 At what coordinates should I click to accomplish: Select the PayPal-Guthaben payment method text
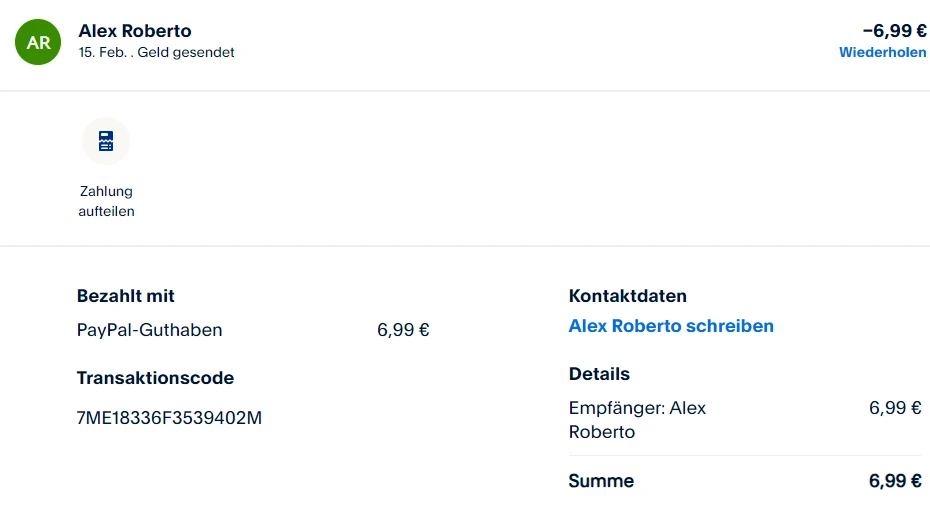[149, 330]
